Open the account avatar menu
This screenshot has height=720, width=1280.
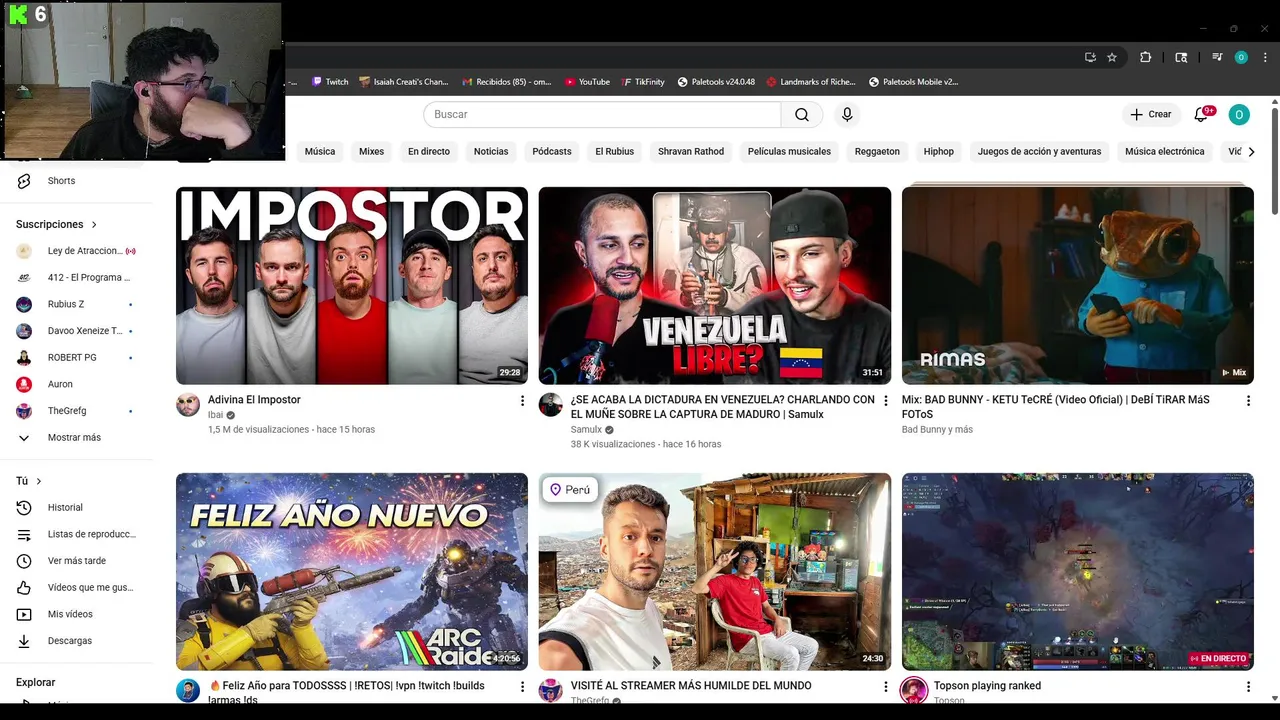tap(1239, 114)
